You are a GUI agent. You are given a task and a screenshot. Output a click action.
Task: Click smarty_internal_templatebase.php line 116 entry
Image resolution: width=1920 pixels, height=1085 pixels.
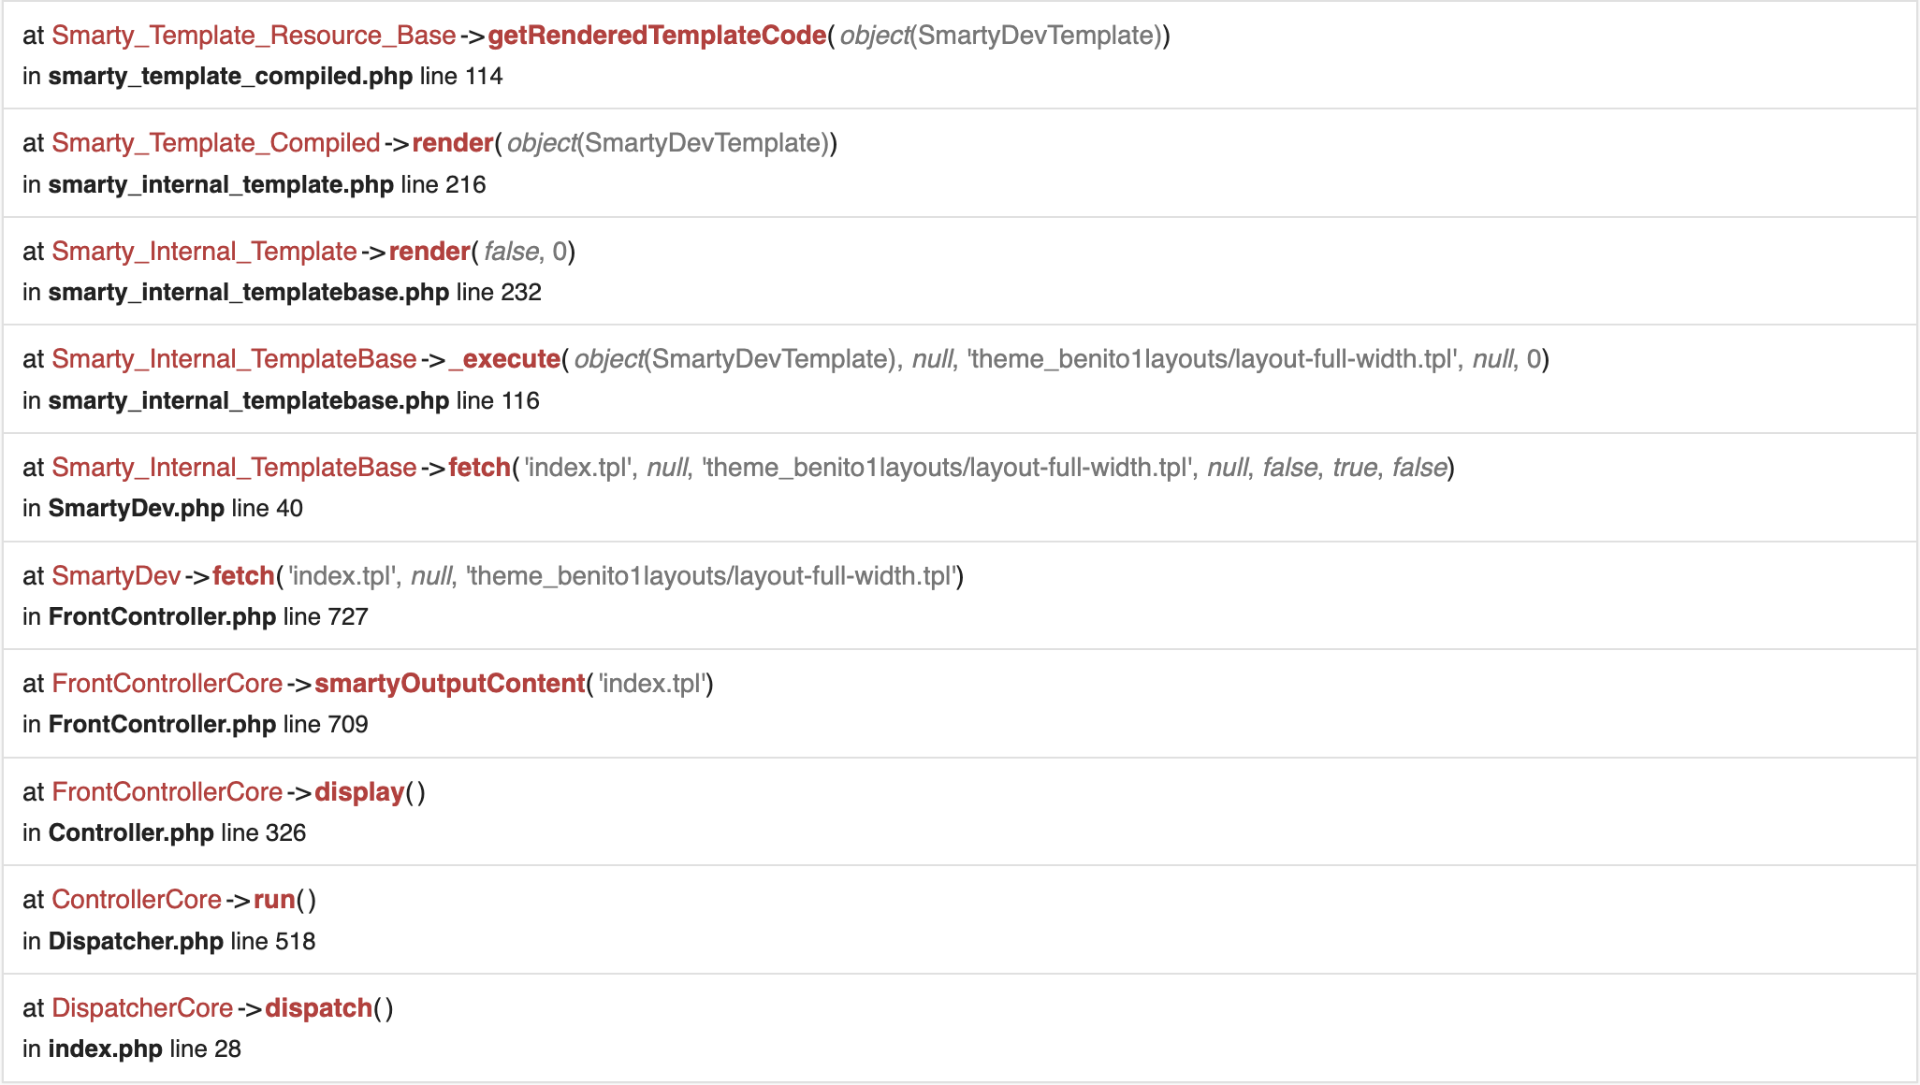(x=281, y=401)
